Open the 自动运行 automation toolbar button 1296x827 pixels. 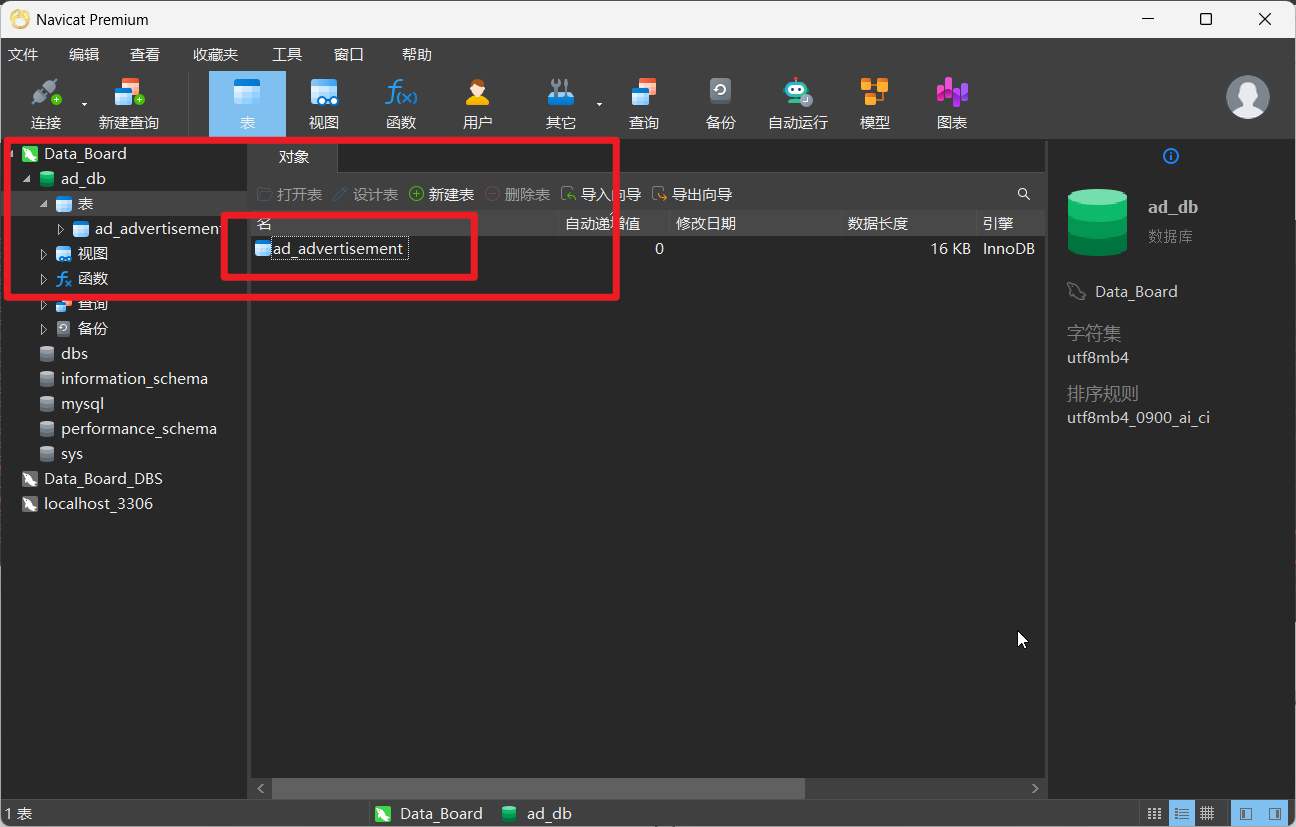point(798,104)
